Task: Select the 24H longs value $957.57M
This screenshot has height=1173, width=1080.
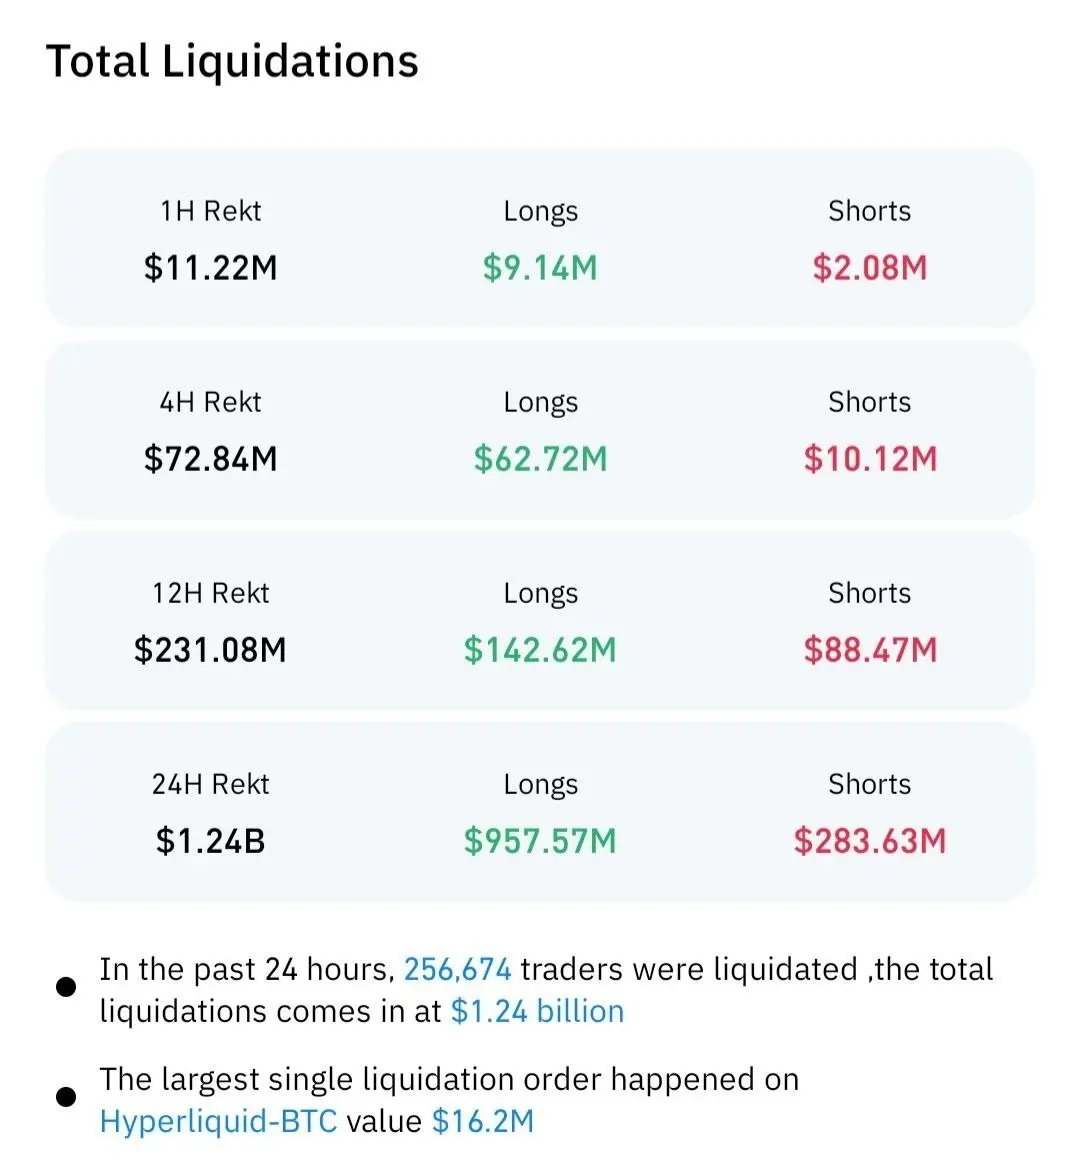Action: 540,841
